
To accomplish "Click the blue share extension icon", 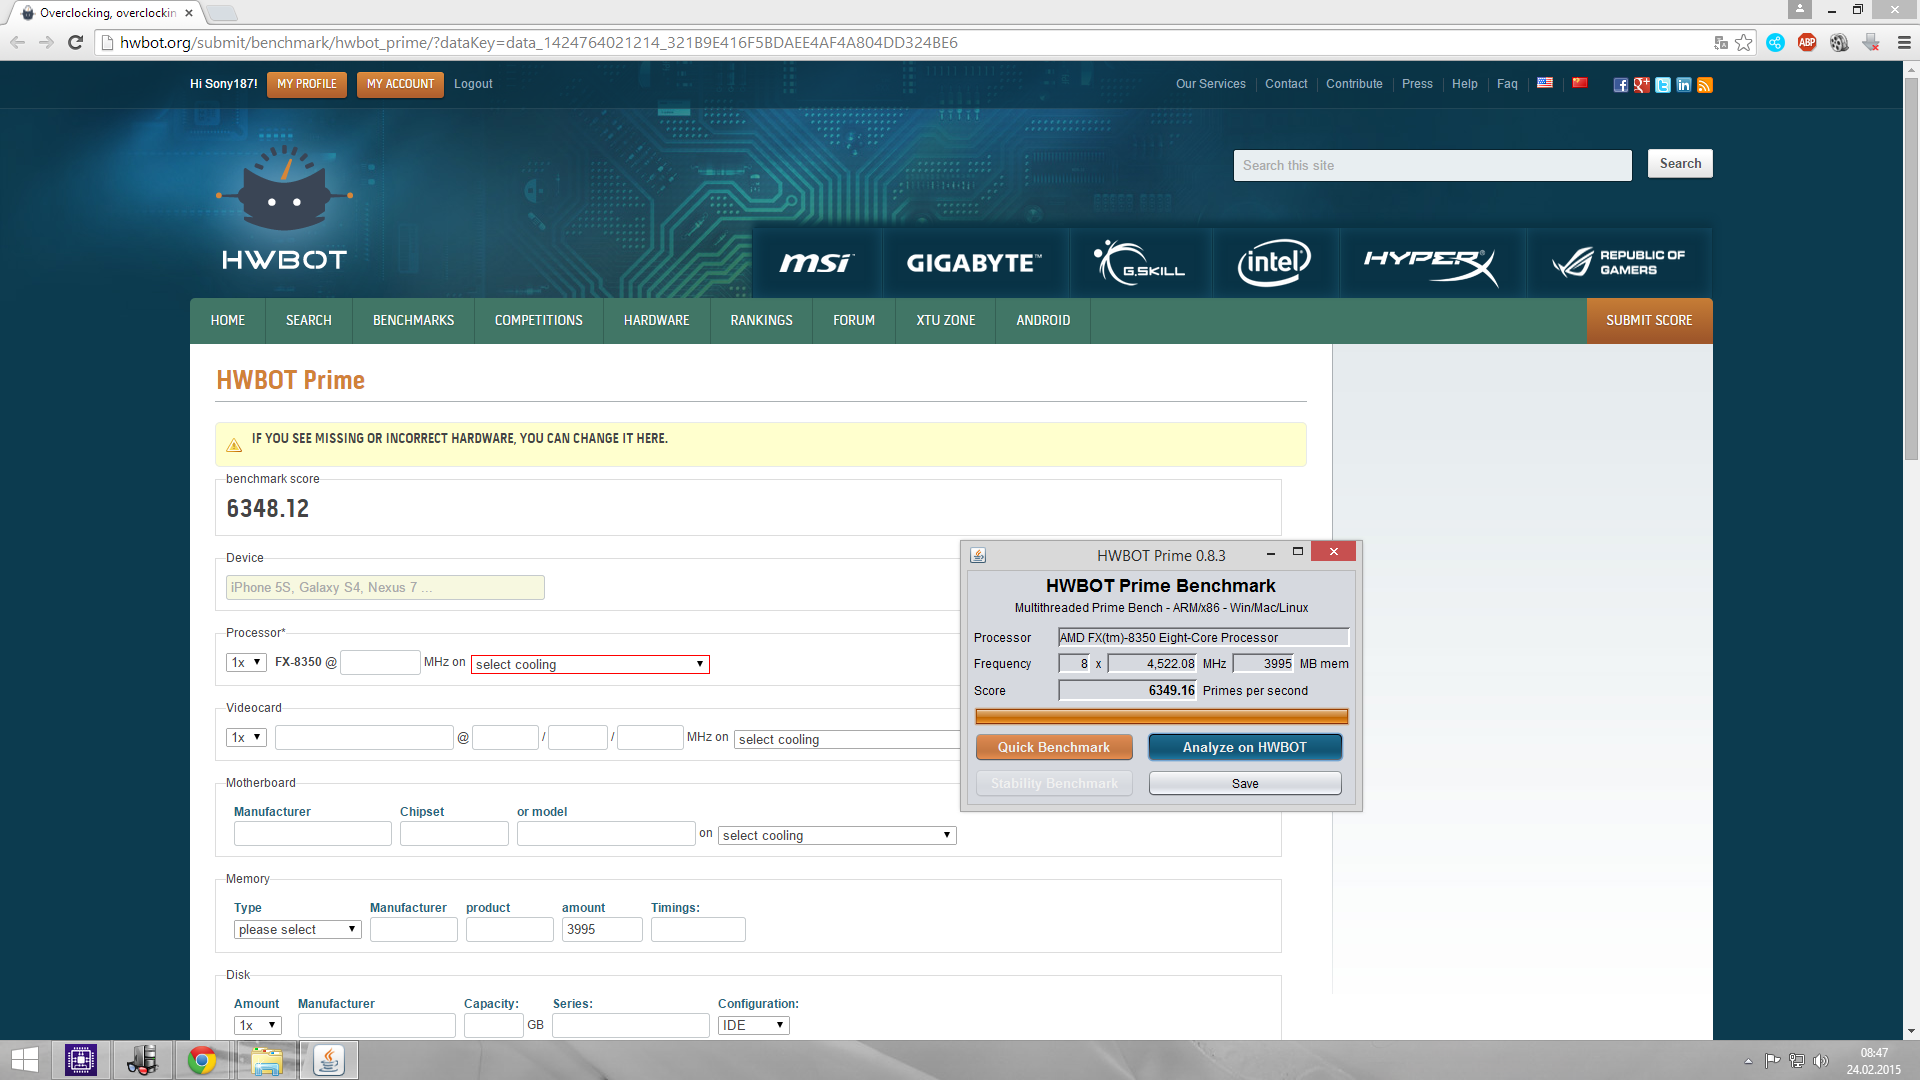I will tap(1775, 42).
